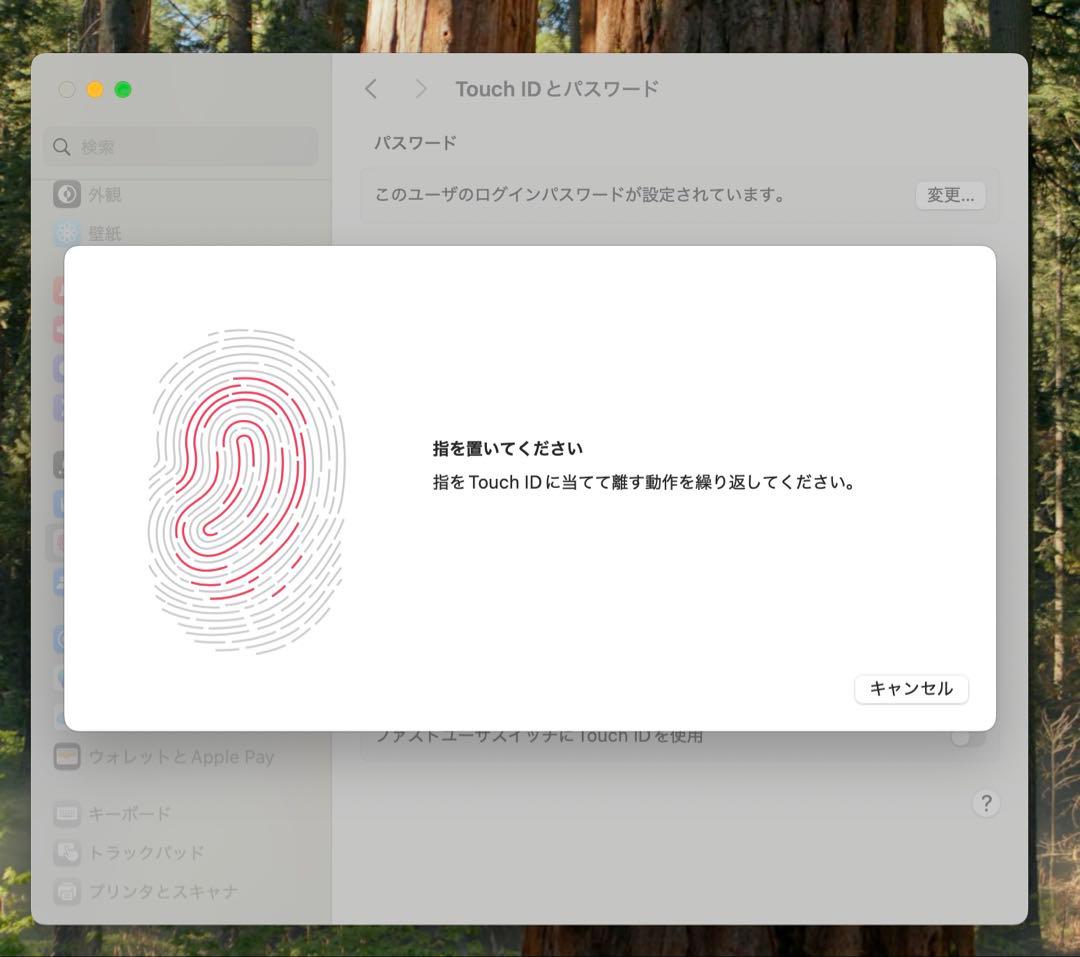
Task: Click the login password status text row
Action: coord(580,195)
